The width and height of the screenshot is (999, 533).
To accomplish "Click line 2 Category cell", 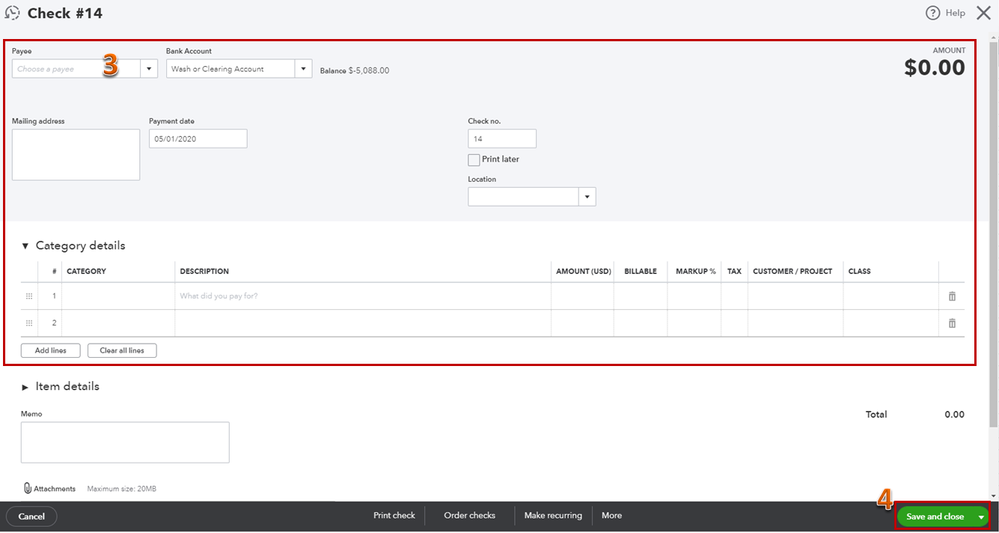I will coord(118,323).
